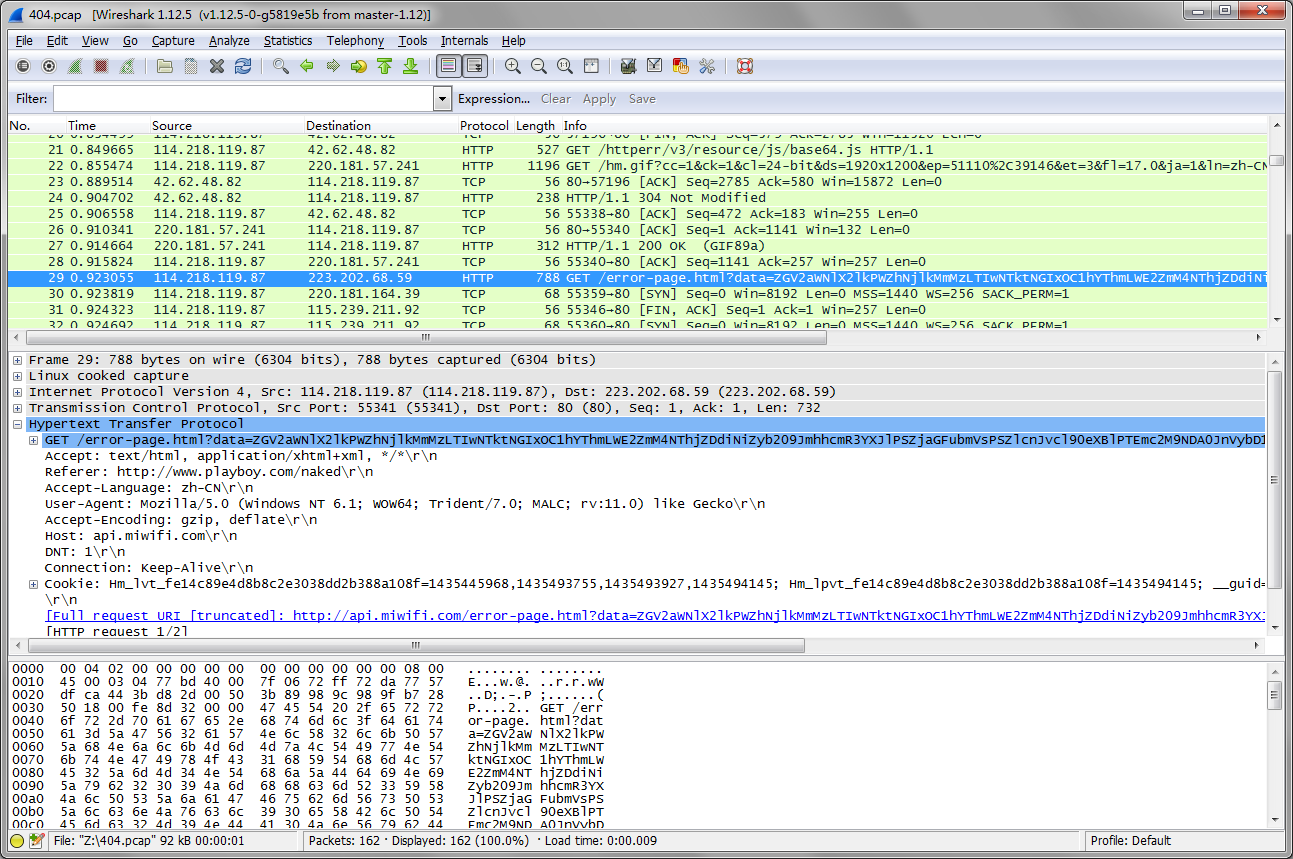Edit capture filter toolbar icon
This screenshot has width=1293, height=859.
(629, 66)
